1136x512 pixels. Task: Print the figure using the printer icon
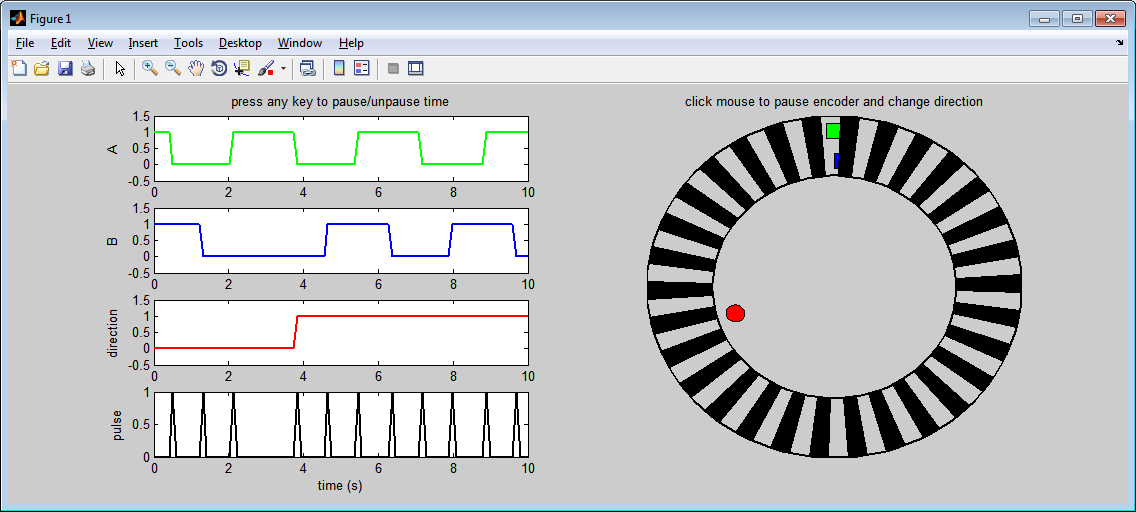pos(88,69)
